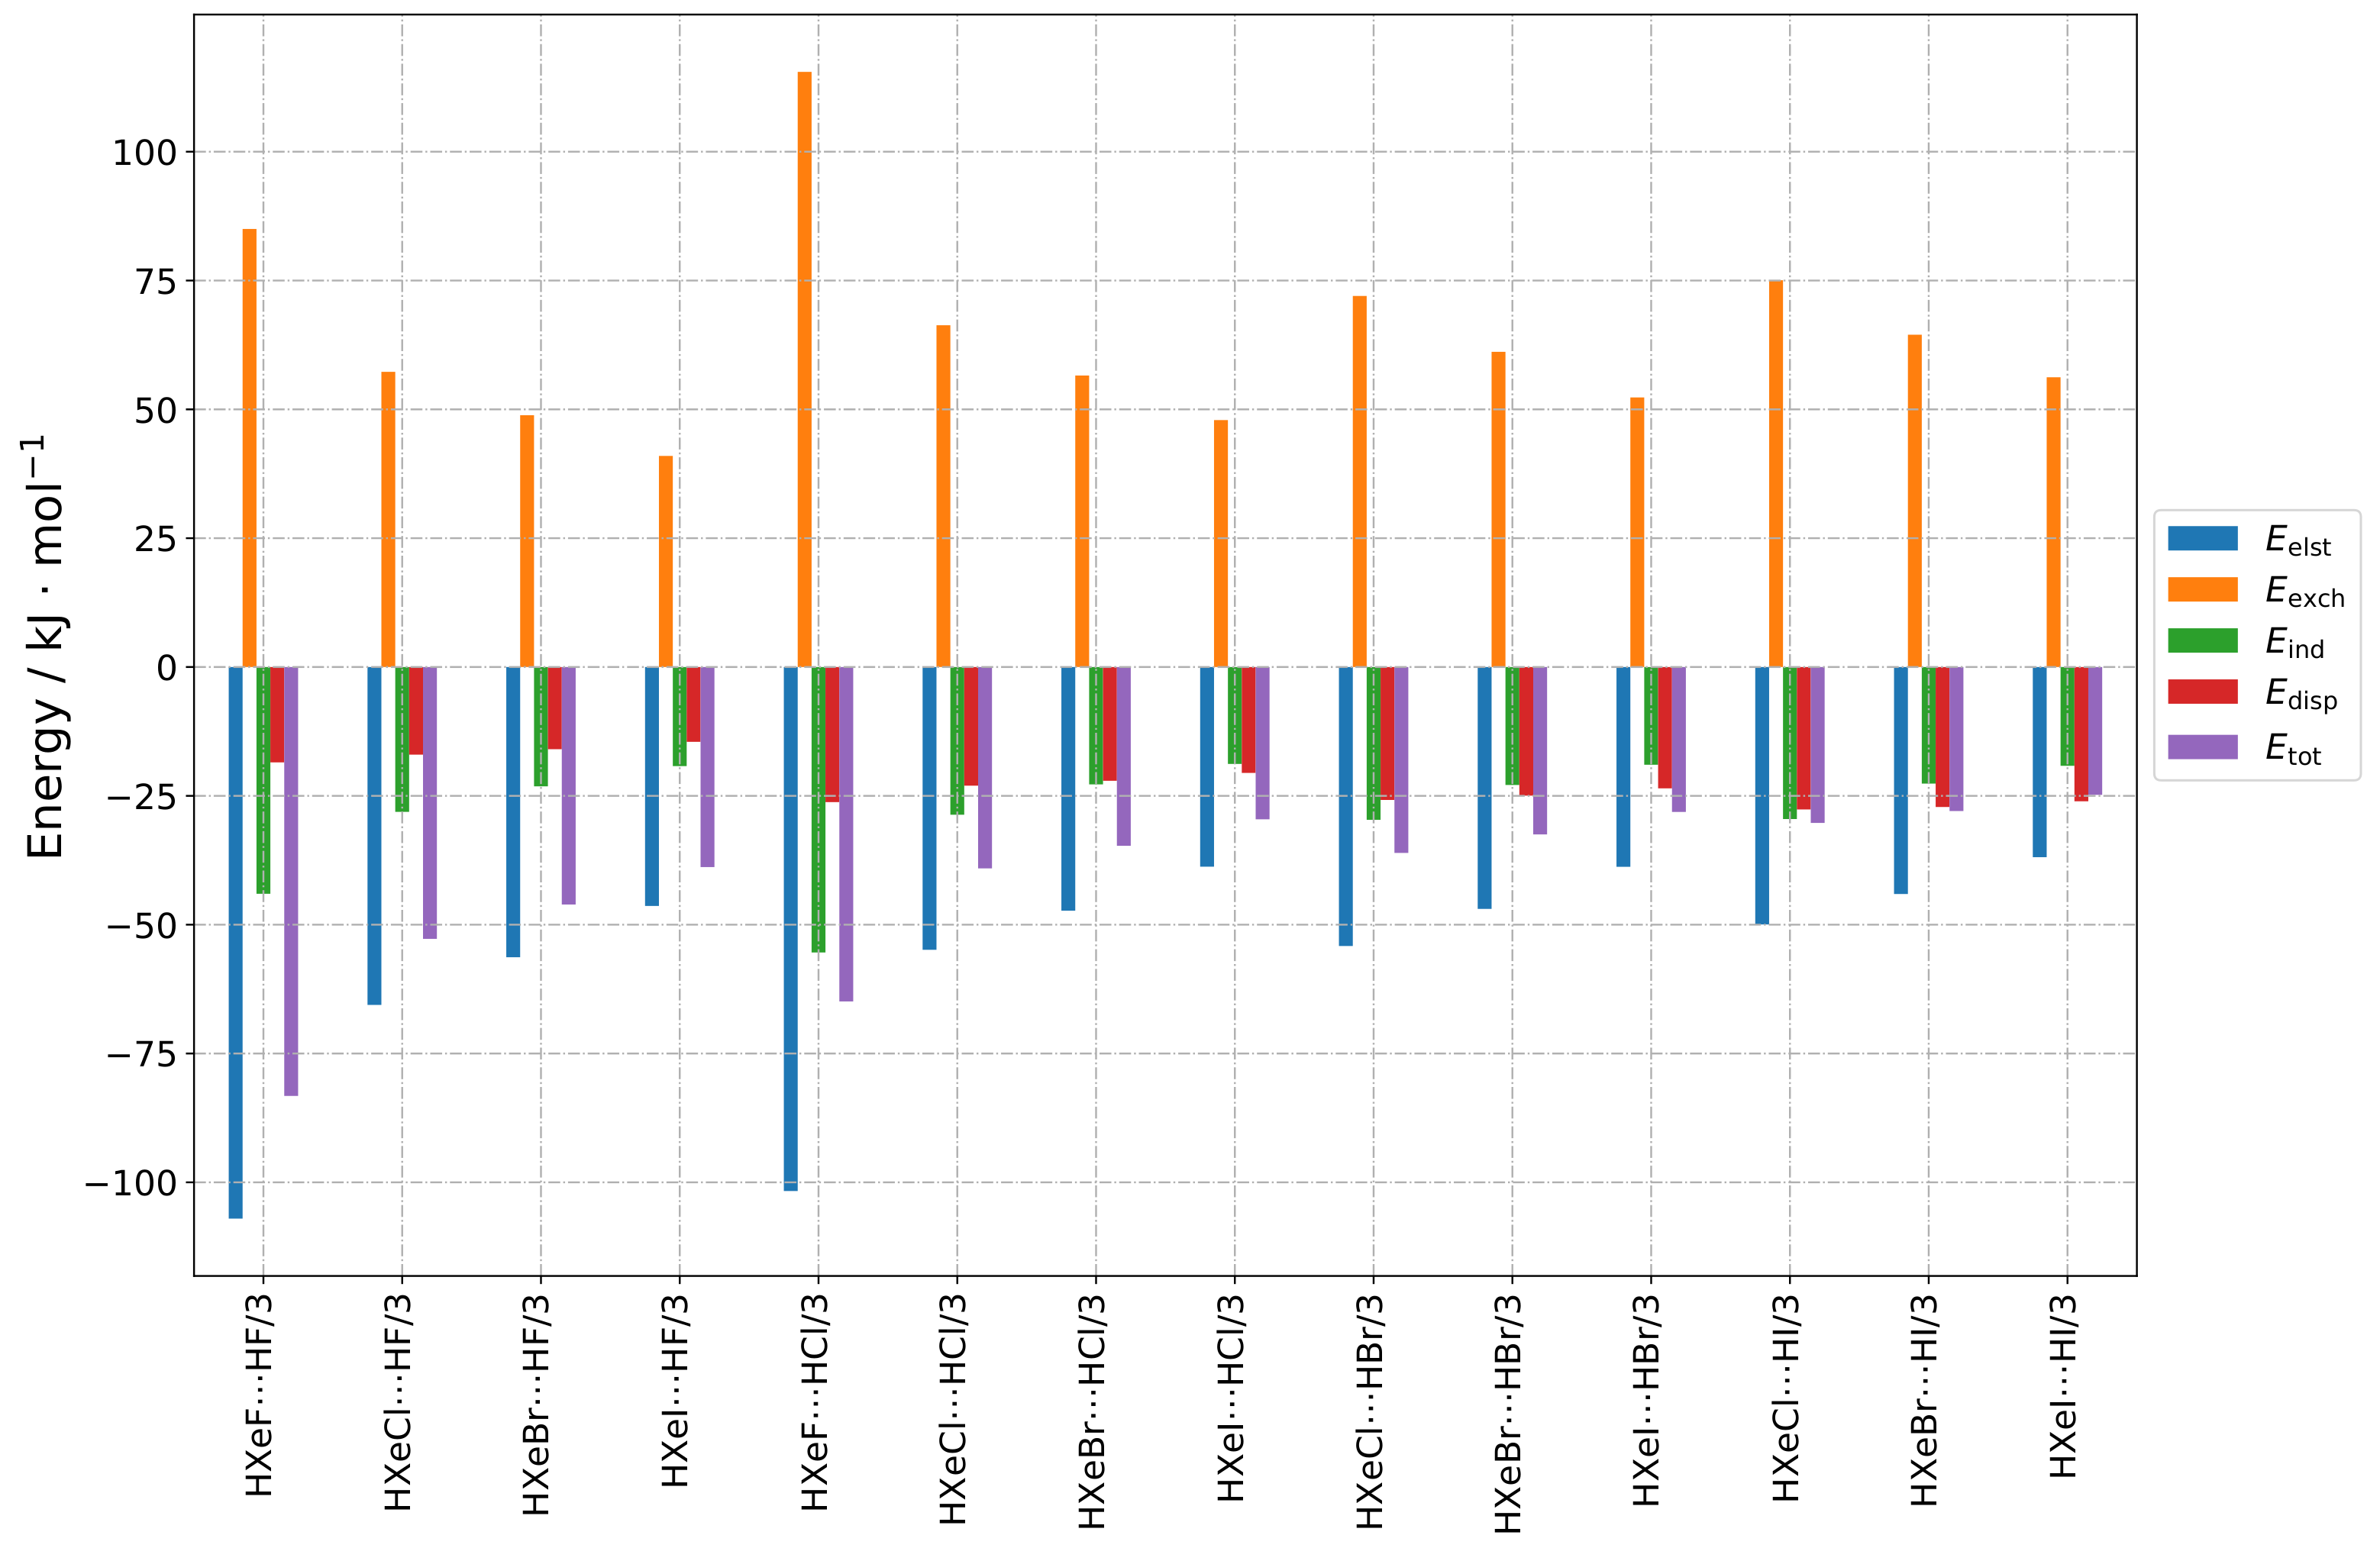This screenshot has width=2380, height=1548.
Task: Click the blue bar for HXeI···HI/3
Action: click(x=2039, y=762)
